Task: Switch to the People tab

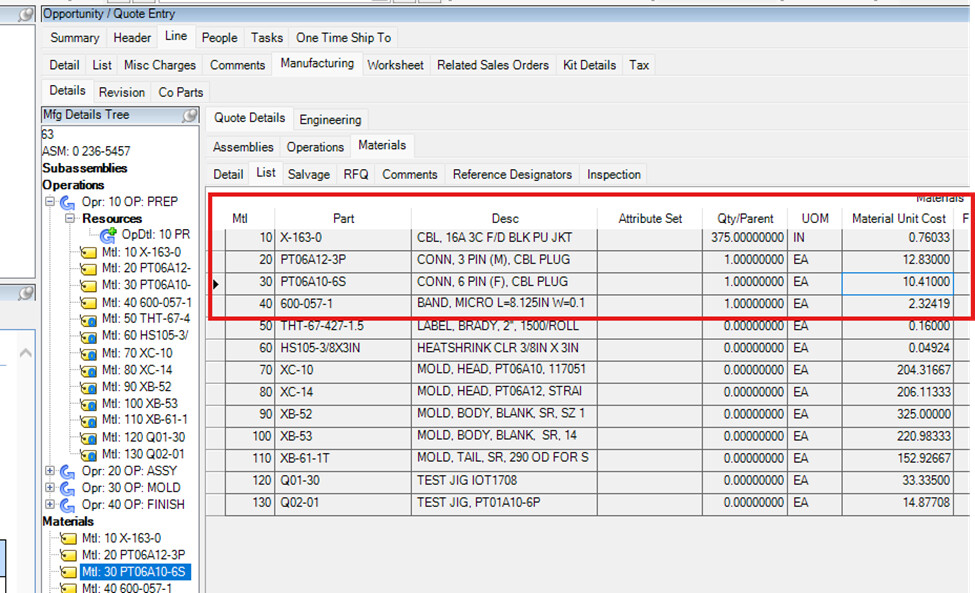Action: click(x=219, y=38)
